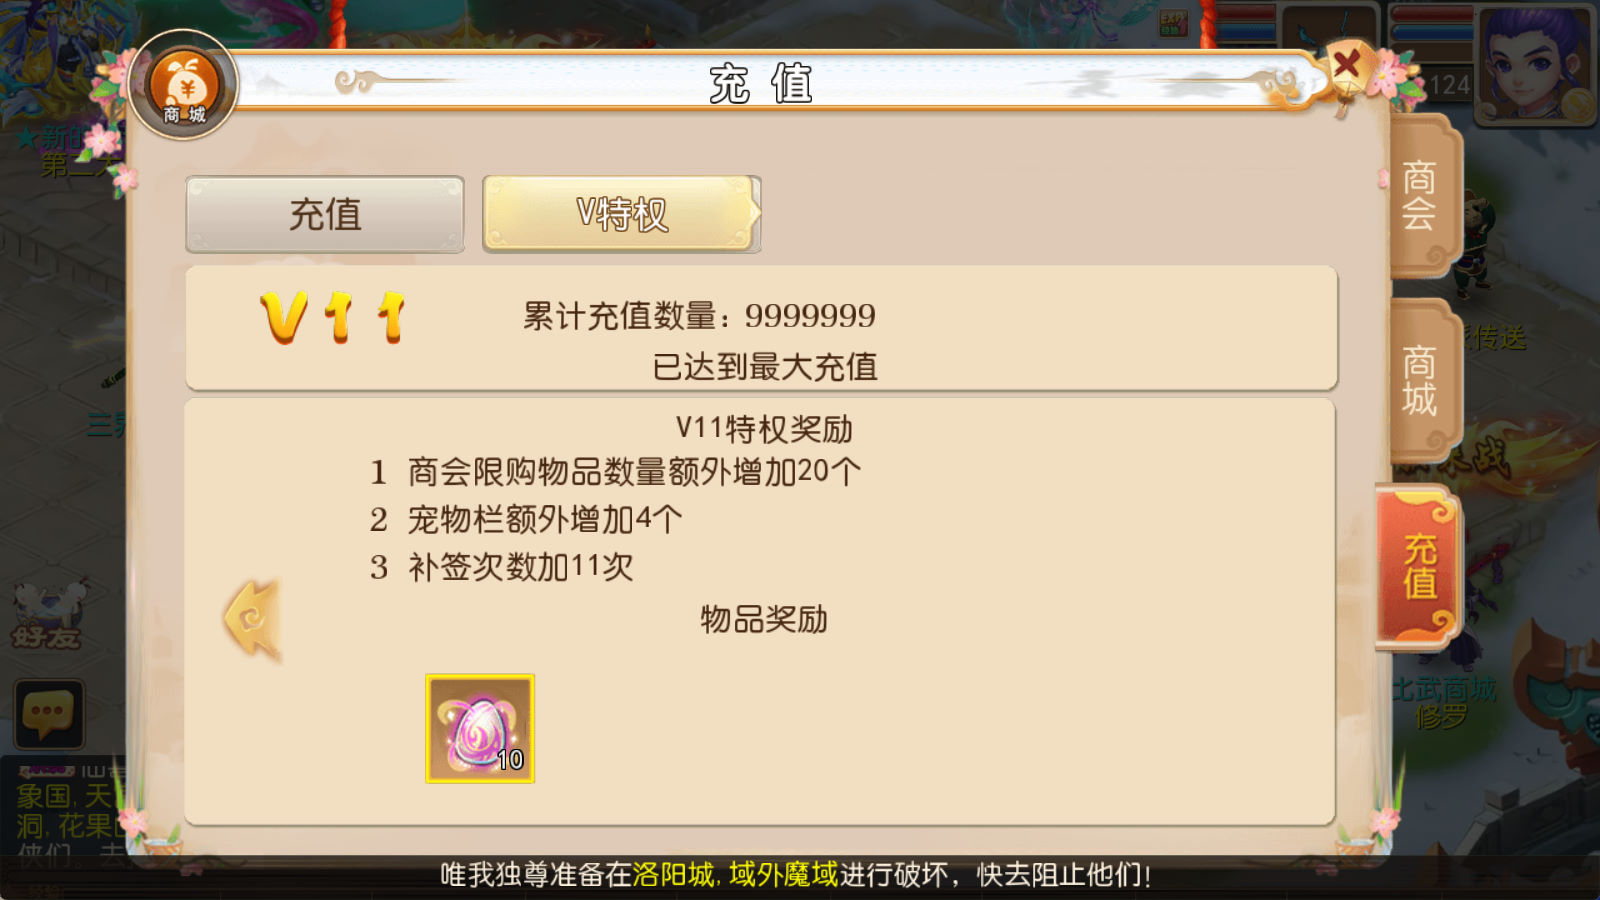Close the 充值 recharge window
The height and width of the screenshot is (900, 1600).
(x=1347, y=65)
